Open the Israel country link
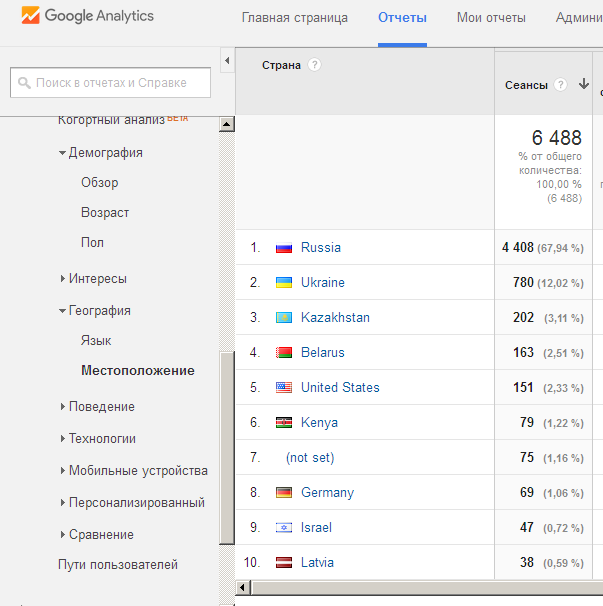The height and width of the screenshot is (606, 603). [316, 528]
